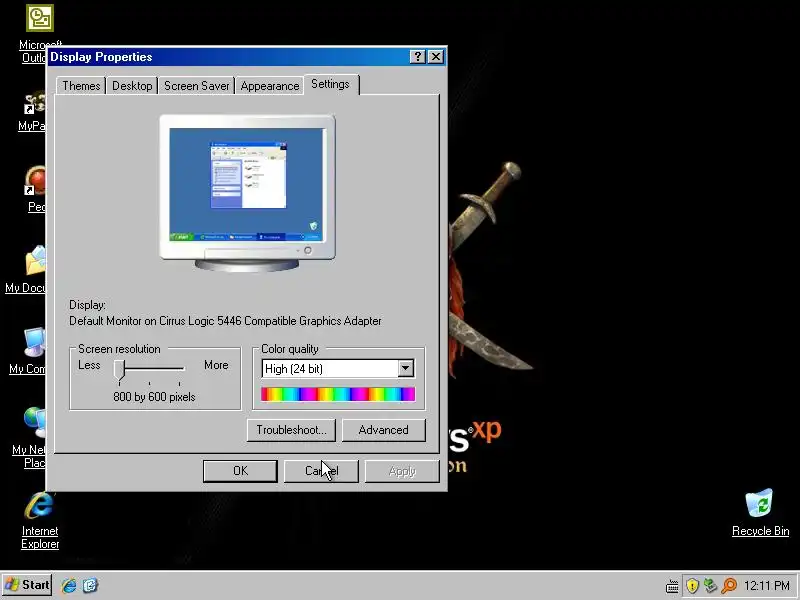Click the orange magnifier tray icon

729,586
